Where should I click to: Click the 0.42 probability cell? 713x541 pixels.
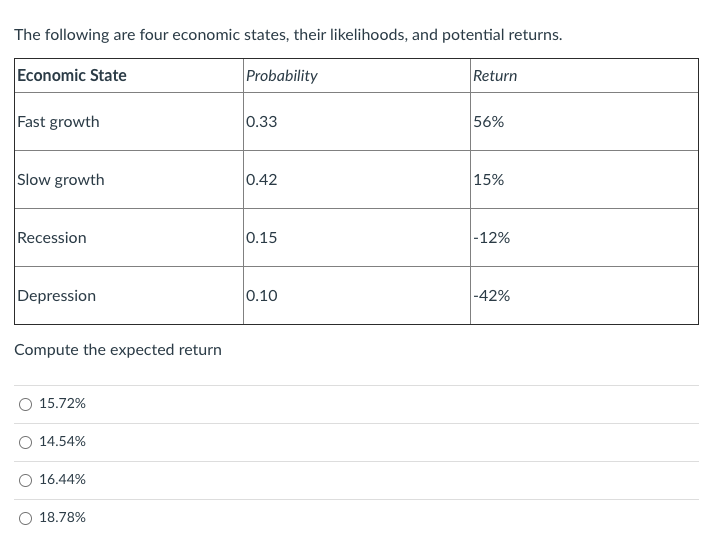(262, 180)
